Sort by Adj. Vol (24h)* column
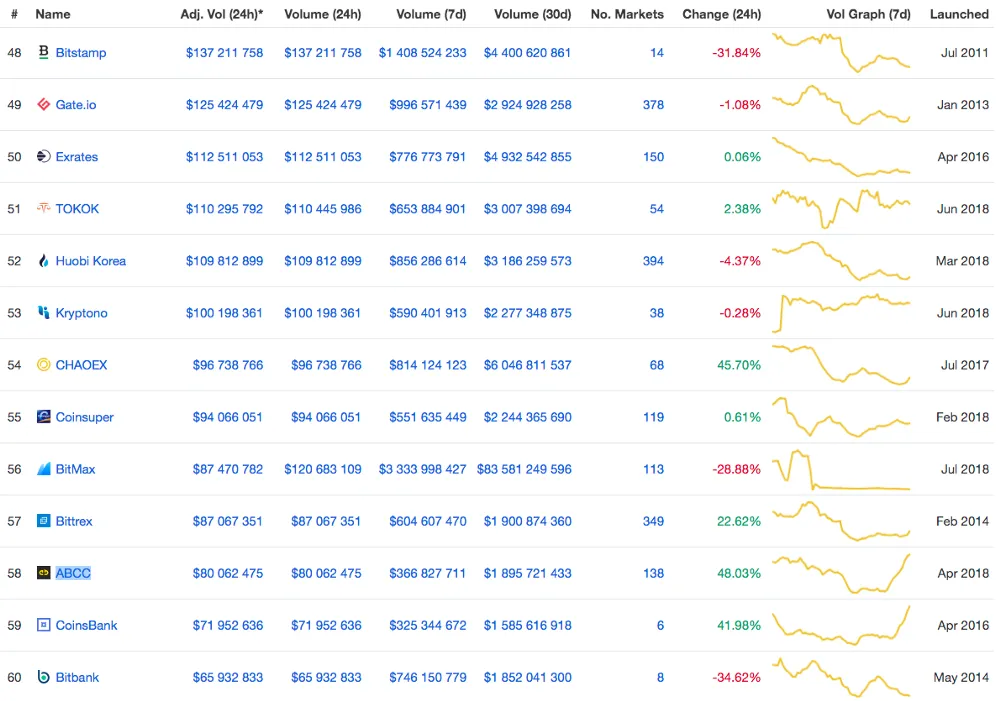Viewport: 1000px width, 701px height. click(x=222, y=14)
